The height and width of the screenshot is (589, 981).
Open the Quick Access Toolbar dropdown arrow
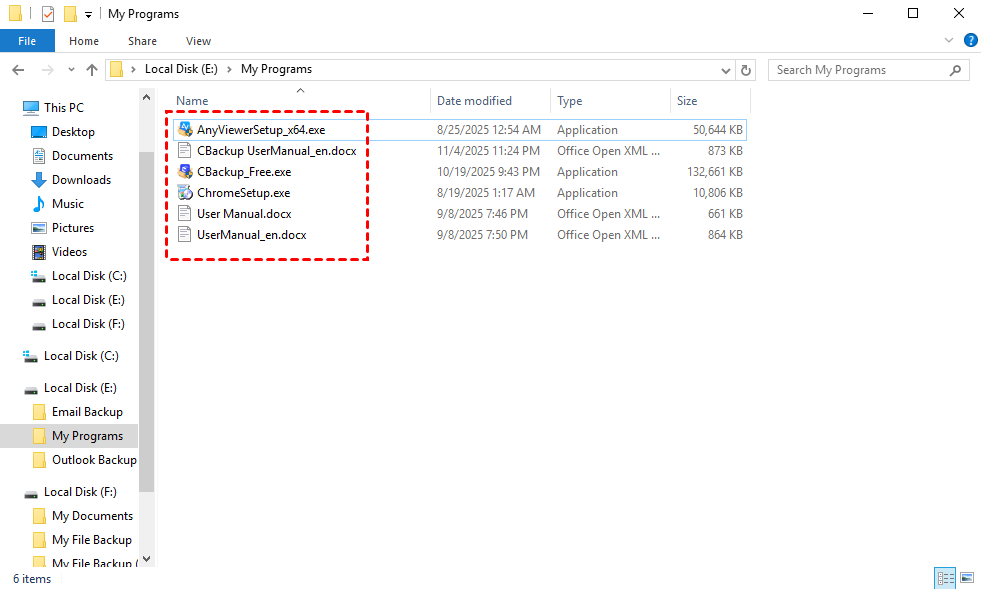[89, 14]
